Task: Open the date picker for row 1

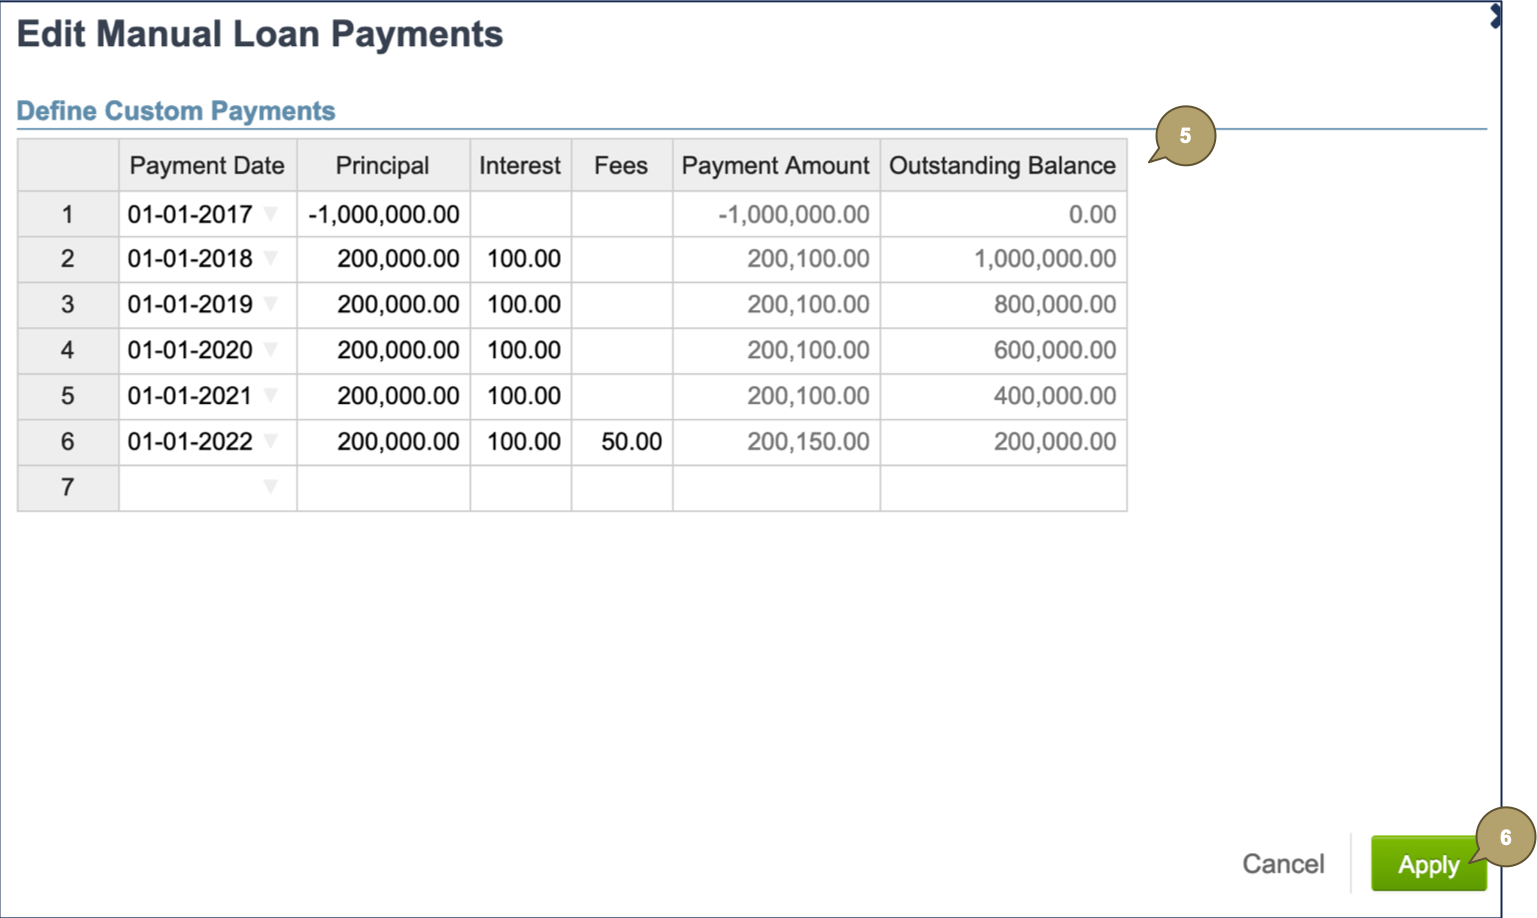Action: 269,213
